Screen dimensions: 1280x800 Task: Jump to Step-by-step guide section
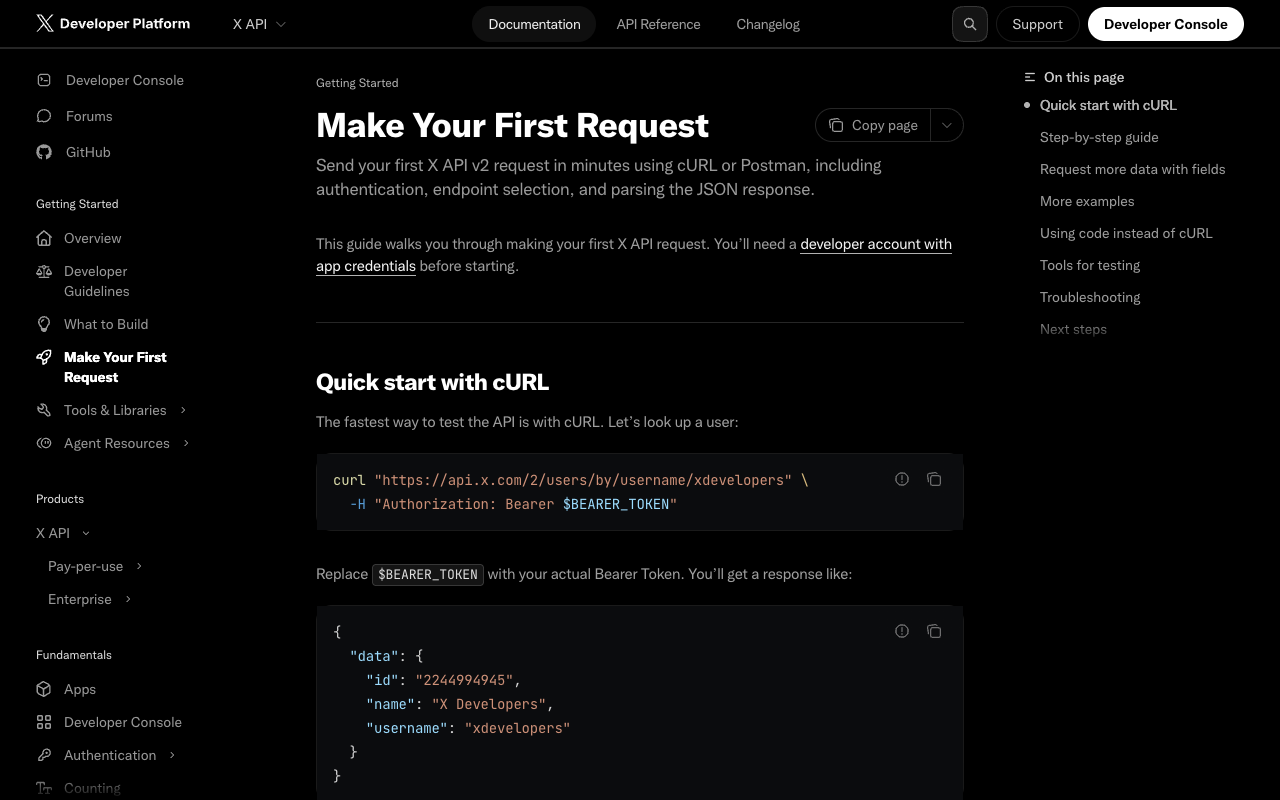[1099, 137]
